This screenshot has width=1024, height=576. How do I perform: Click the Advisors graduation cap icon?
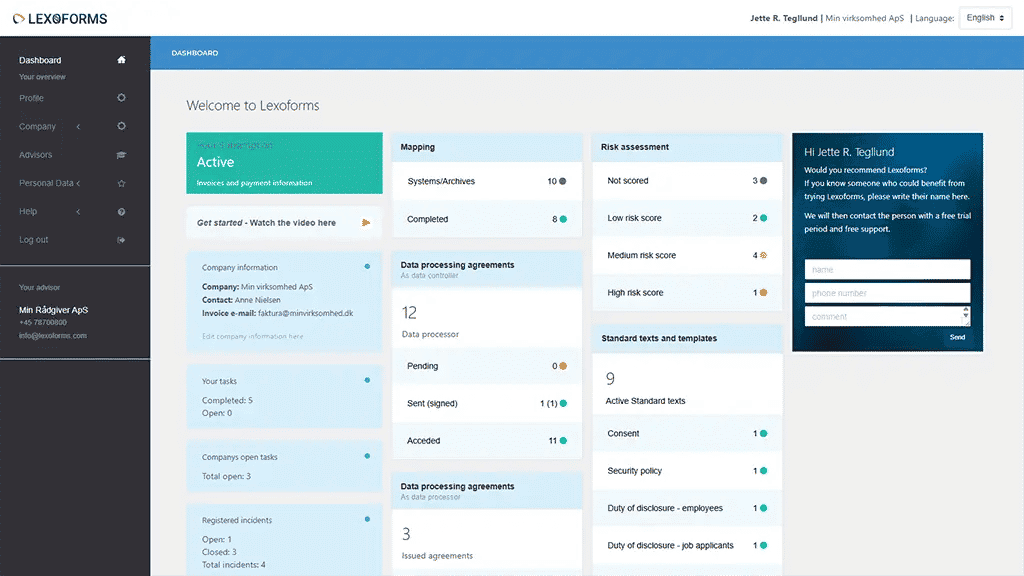[121, 155]
